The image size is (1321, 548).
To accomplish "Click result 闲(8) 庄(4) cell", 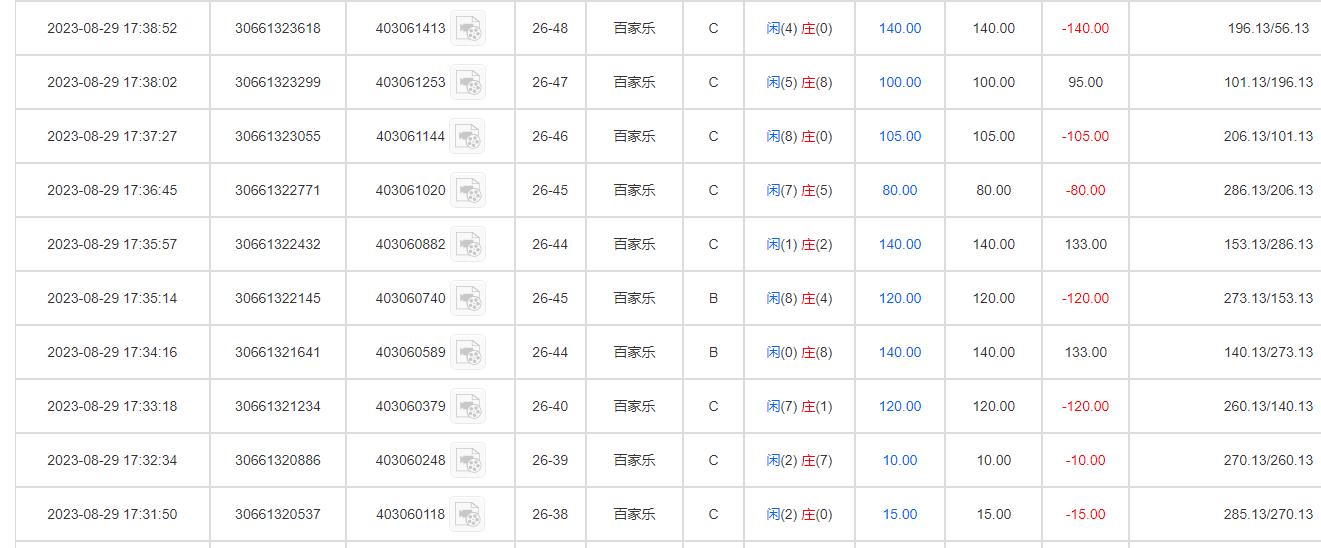I will (799, 299).
